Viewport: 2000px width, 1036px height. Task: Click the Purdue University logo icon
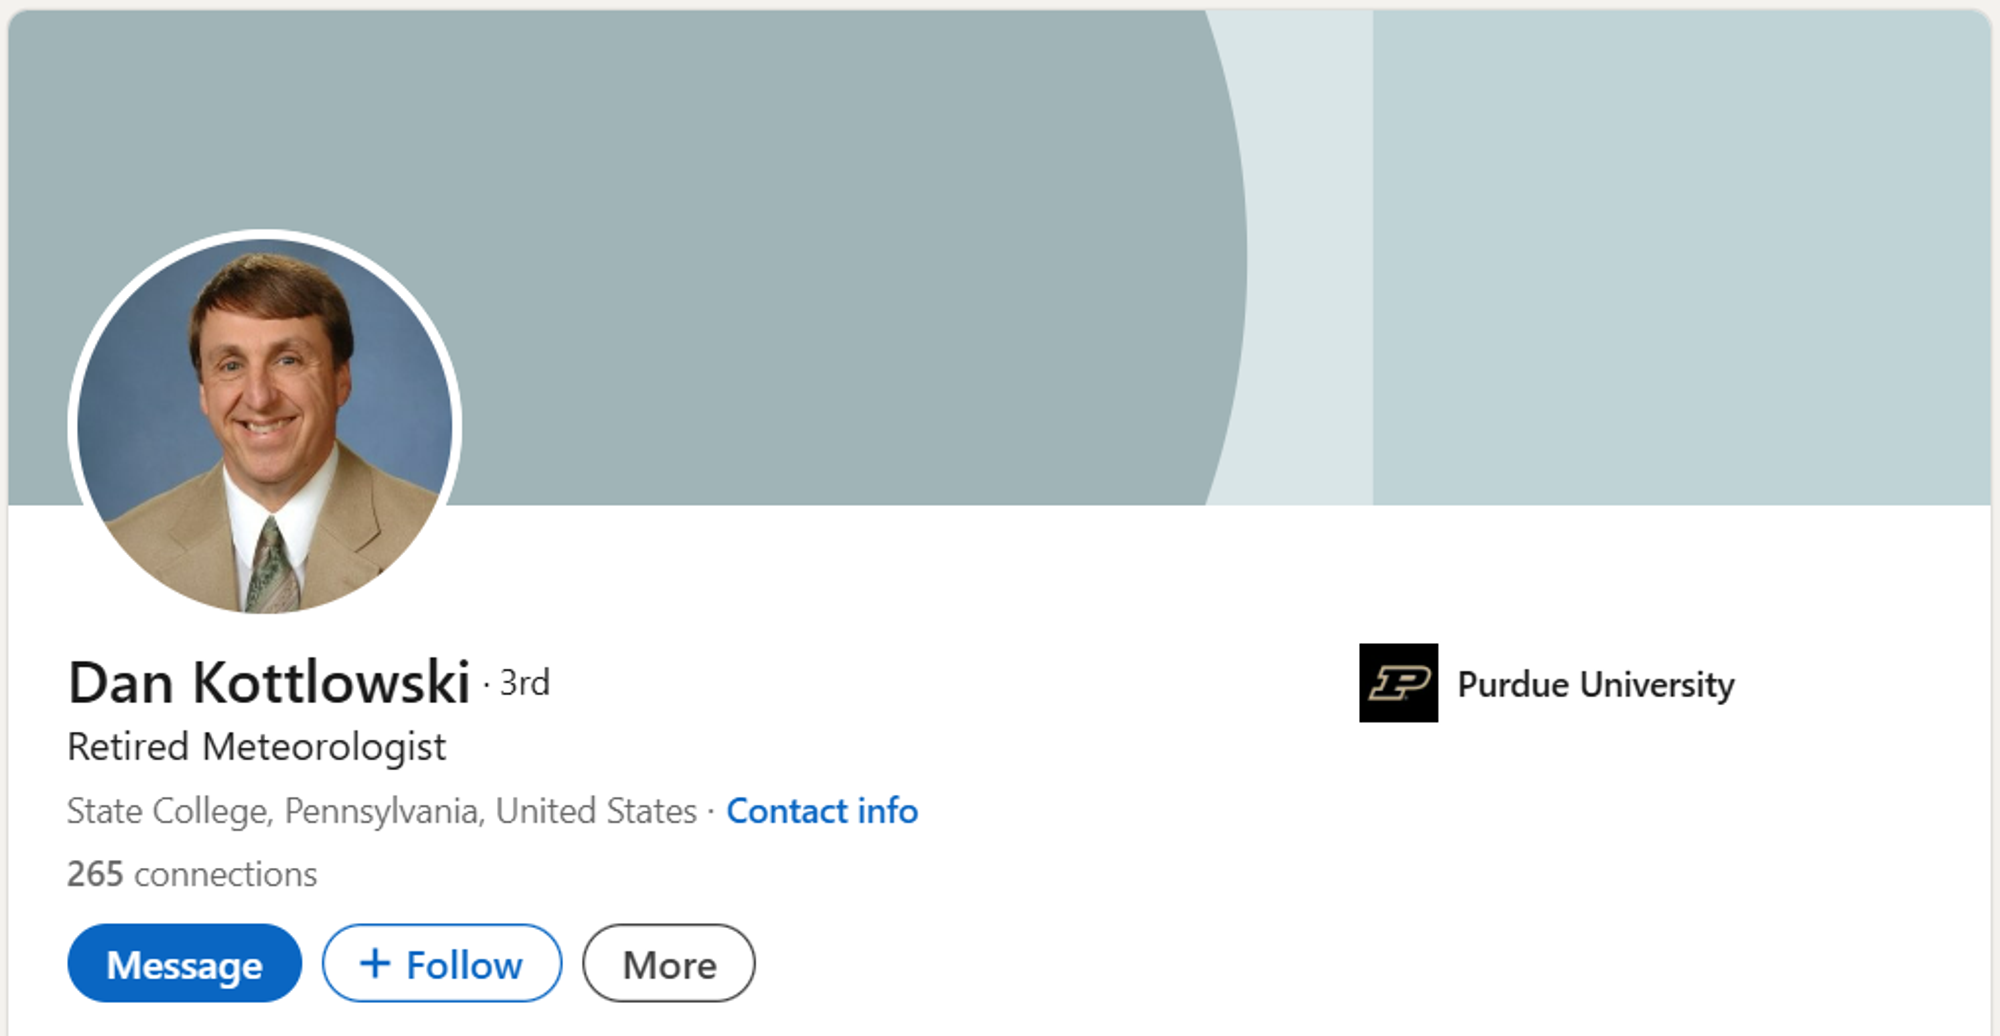click(1398, 683)
